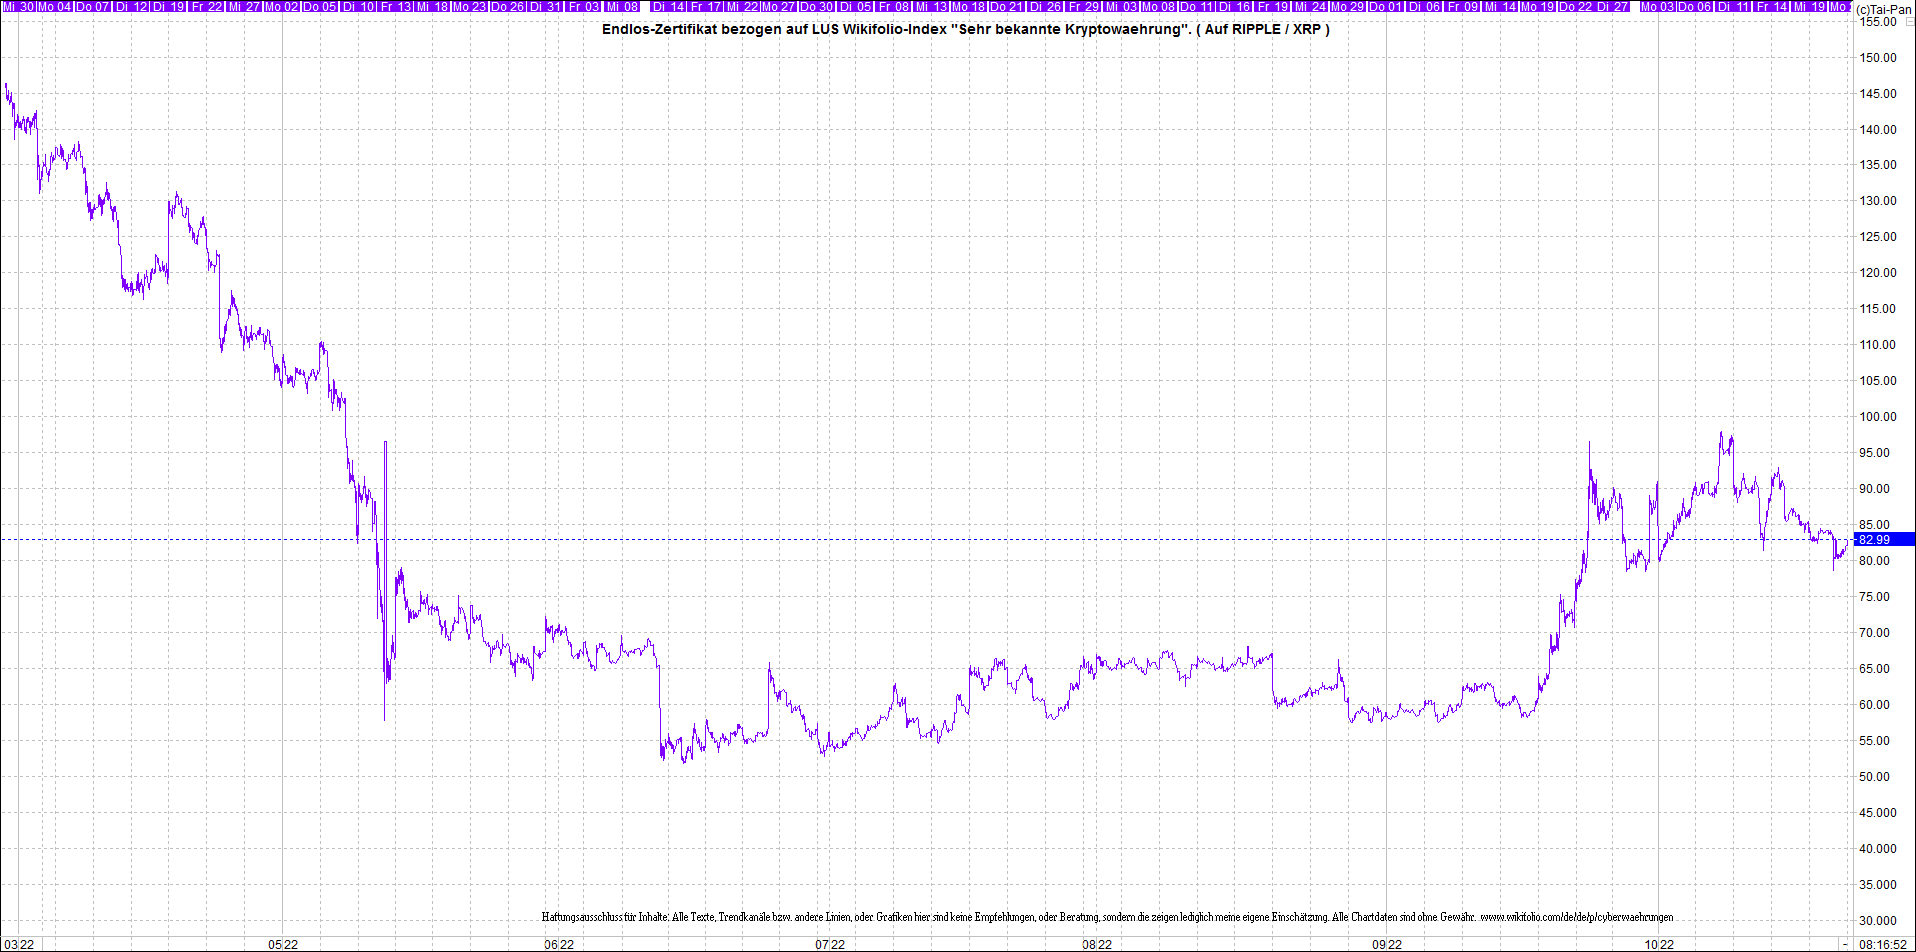
Task: Click the 55.00 price axis label
Action: (1875, 741)
